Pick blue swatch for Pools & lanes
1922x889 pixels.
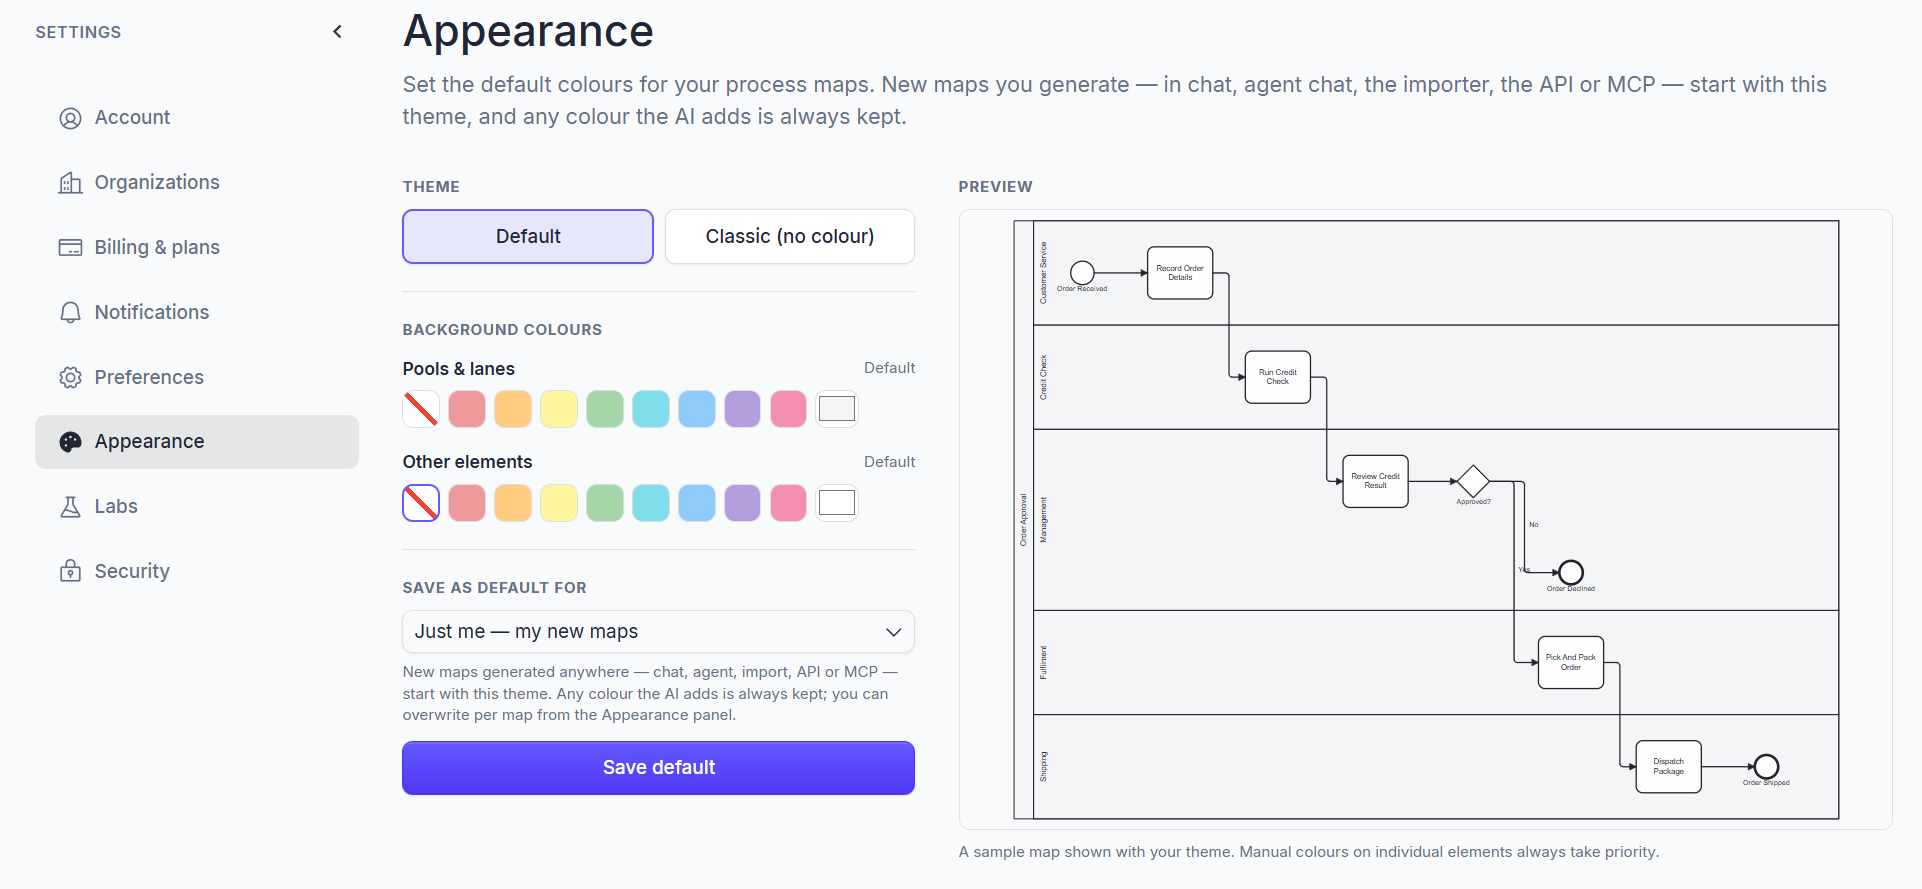pyautogui.click(x=697, y=409)
